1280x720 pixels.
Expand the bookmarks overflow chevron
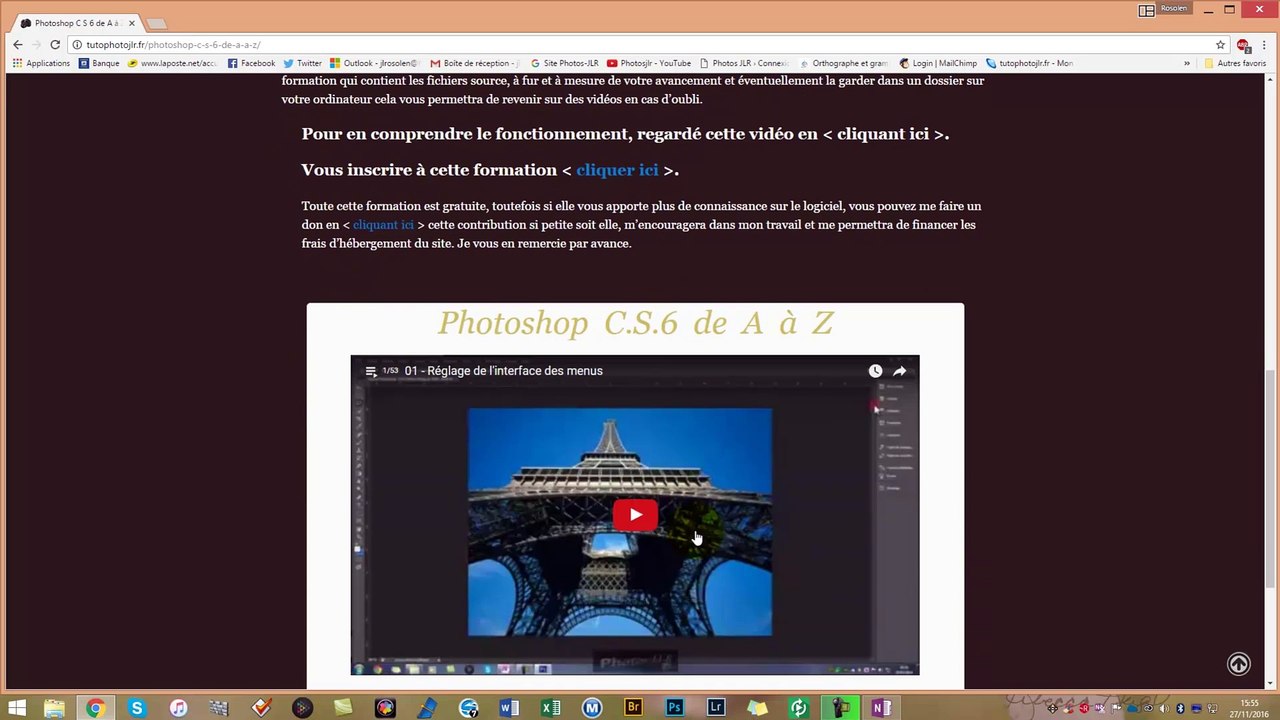coord(1187,63)
